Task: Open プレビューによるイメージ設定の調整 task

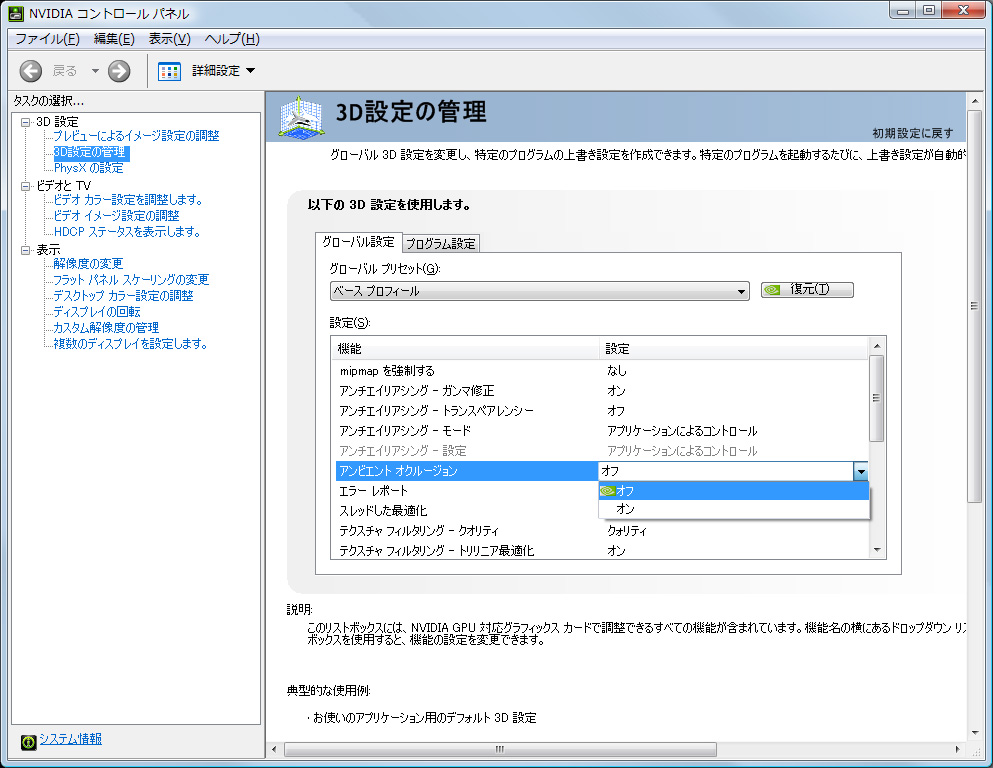Action: 136,135
